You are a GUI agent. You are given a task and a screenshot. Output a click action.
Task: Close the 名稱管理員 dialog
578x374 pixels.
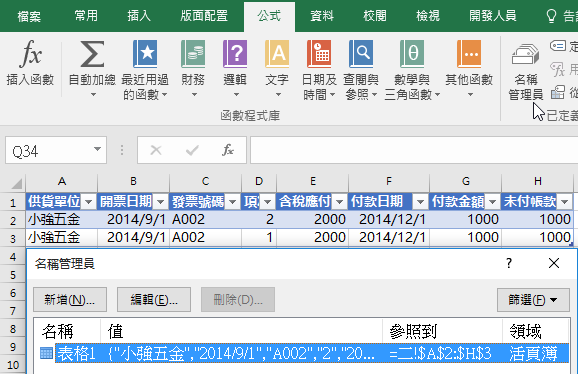tap(554, 263)
